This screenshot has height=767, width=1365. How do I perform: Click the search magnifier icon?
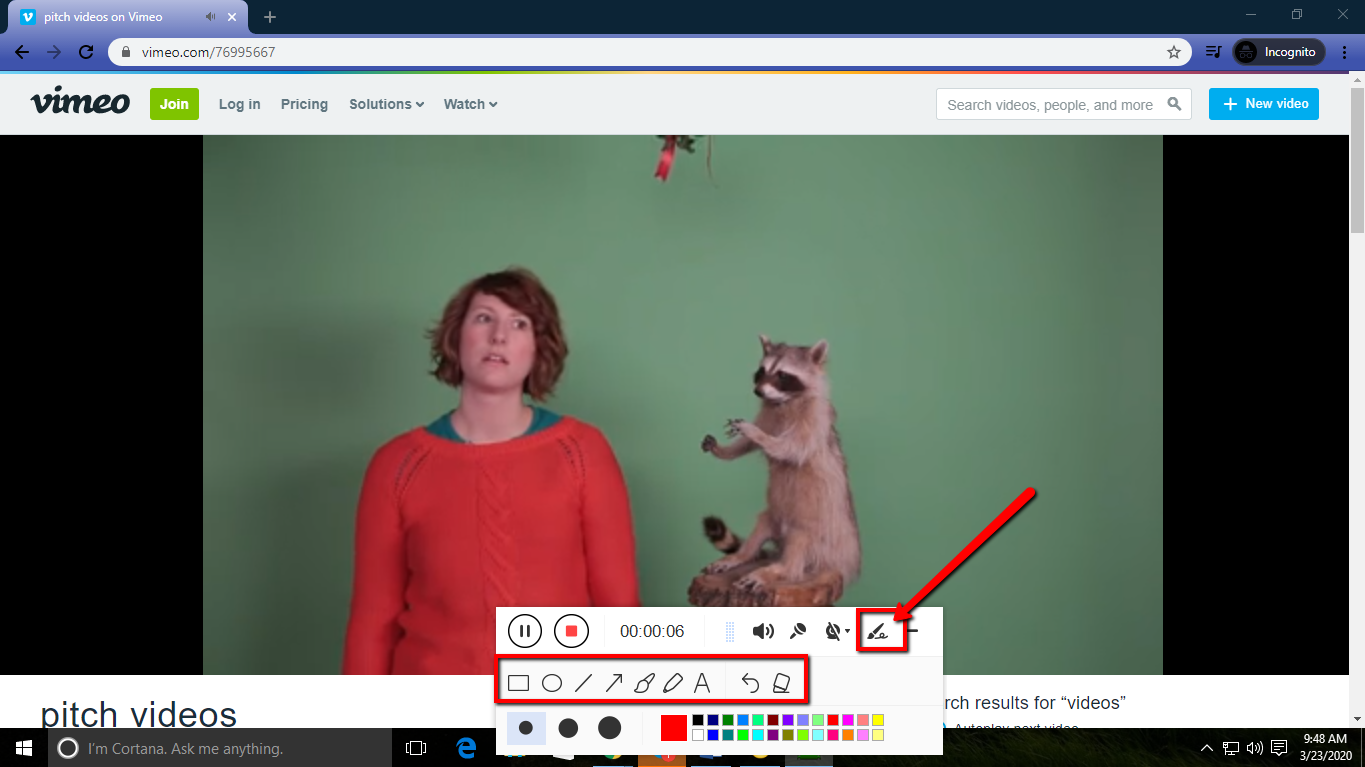(1174, 104)
